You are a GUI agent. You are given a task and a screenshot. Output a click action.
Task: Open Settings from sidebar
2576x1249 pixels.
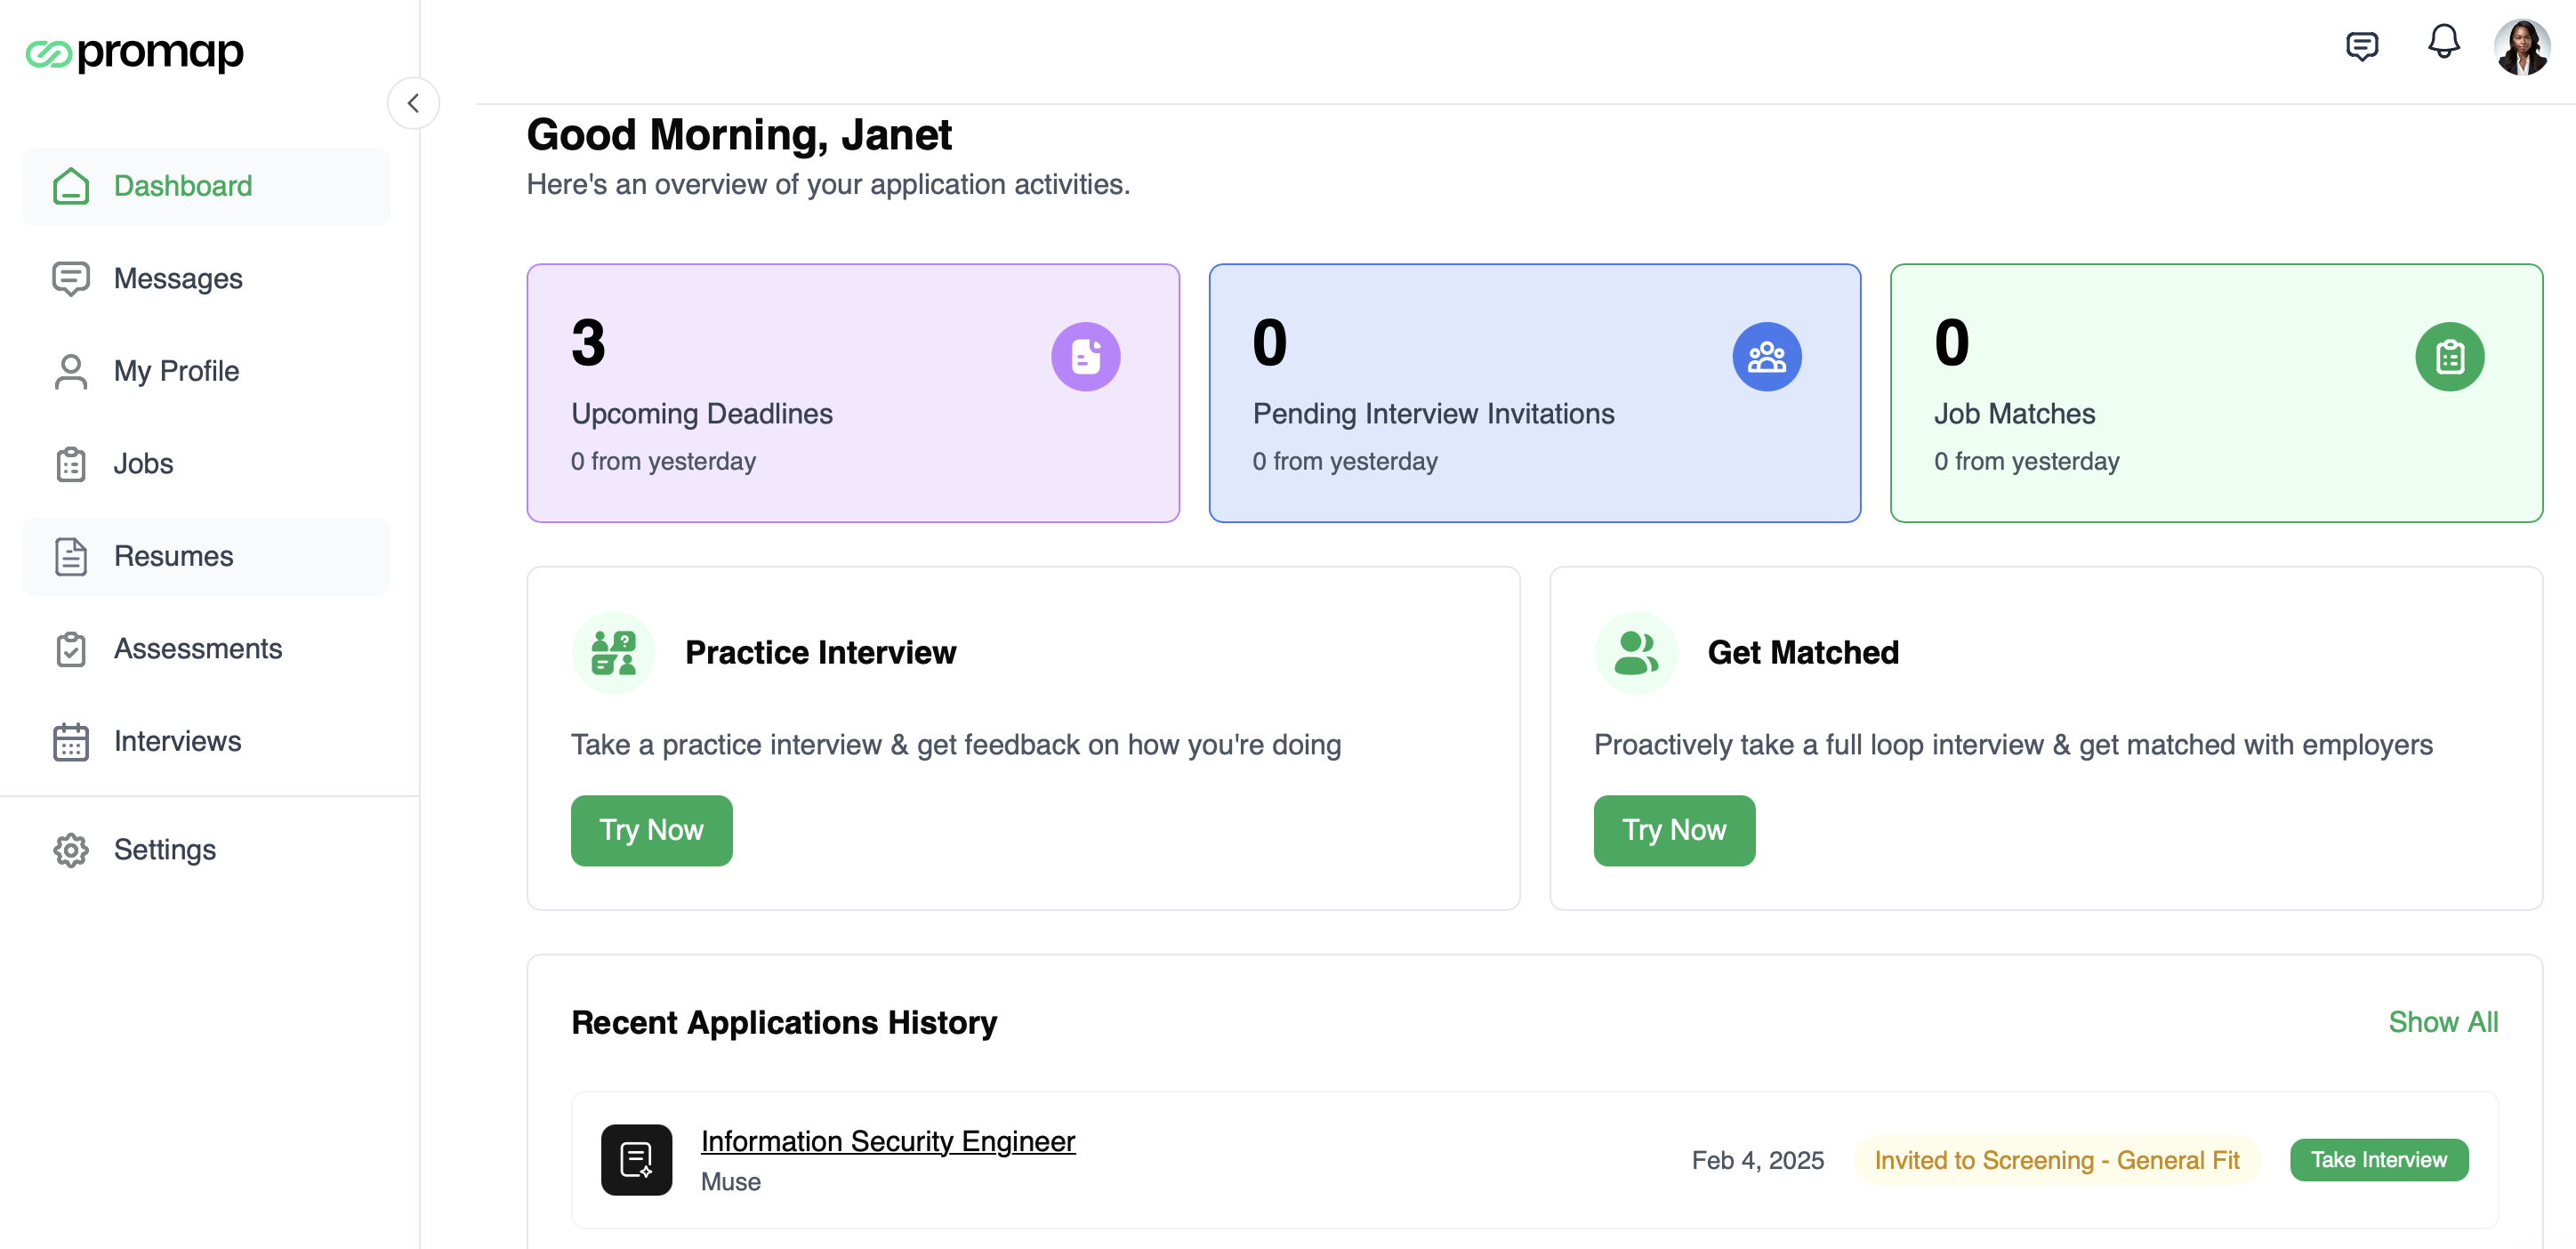tap(205, 850)
